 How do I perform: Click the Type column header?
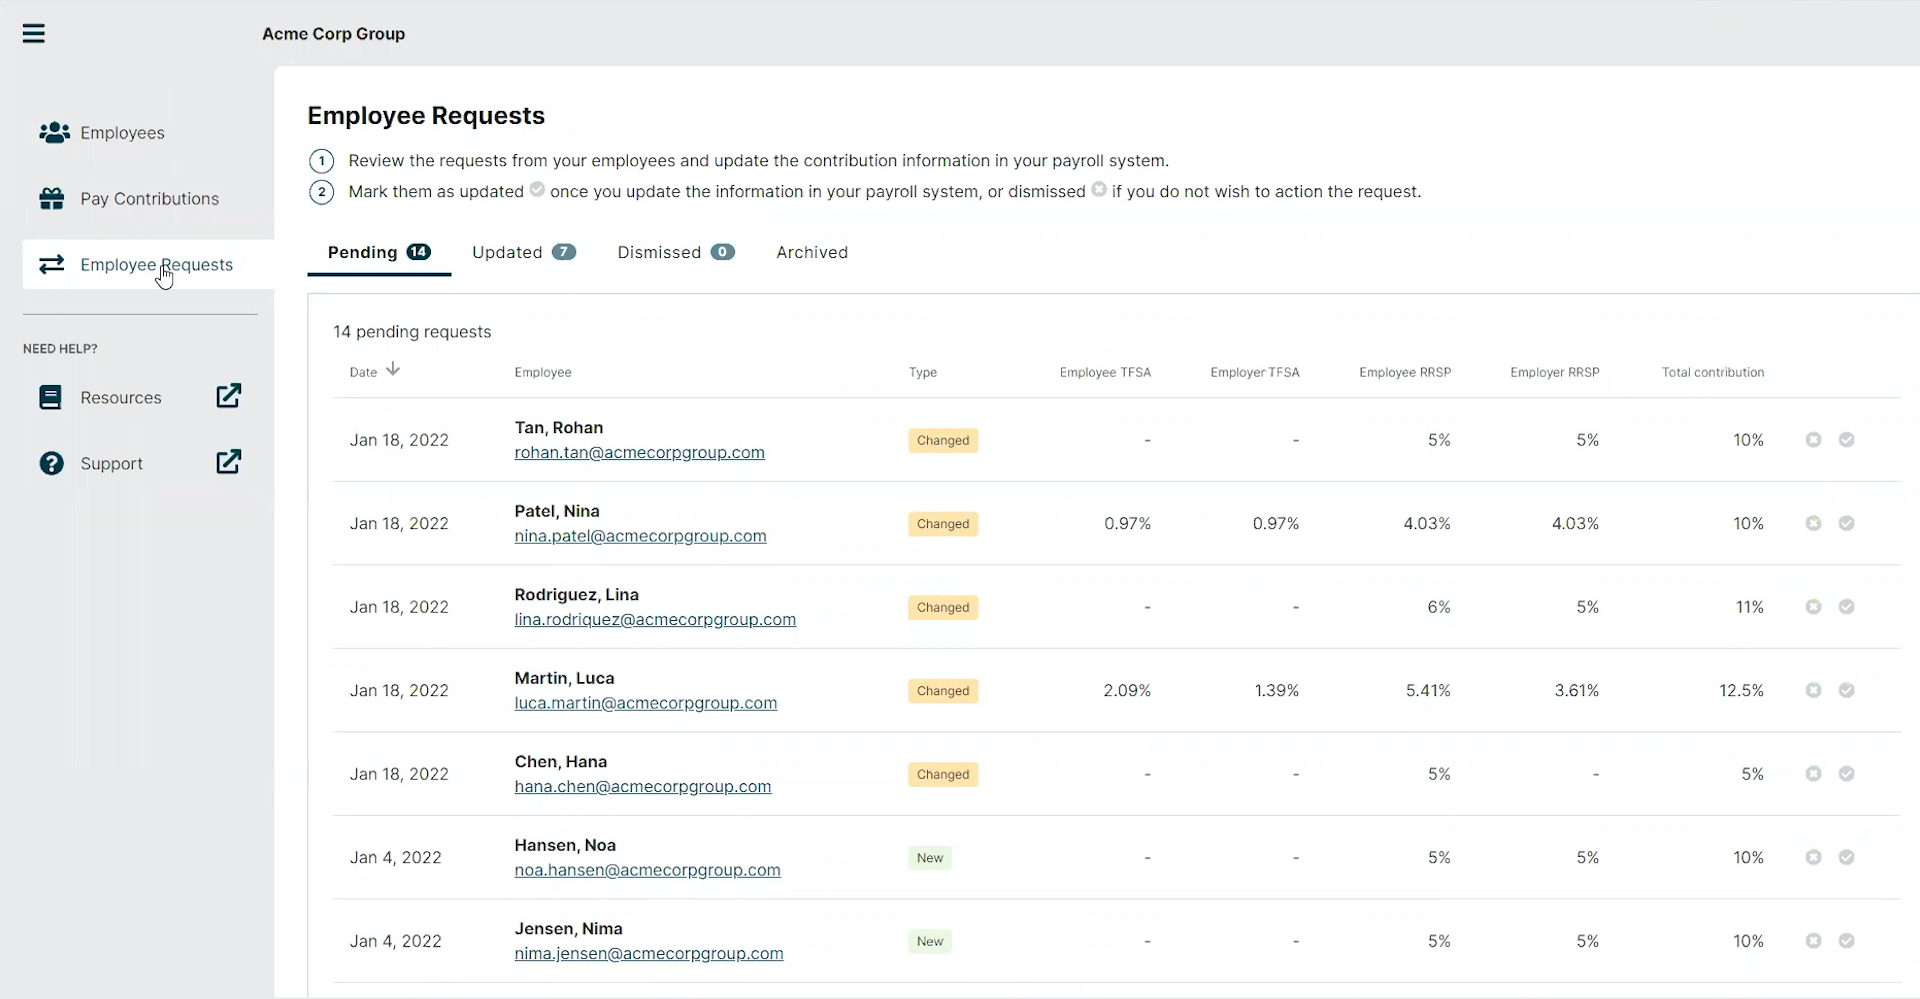pyautogui.click(x=923, y=372)
